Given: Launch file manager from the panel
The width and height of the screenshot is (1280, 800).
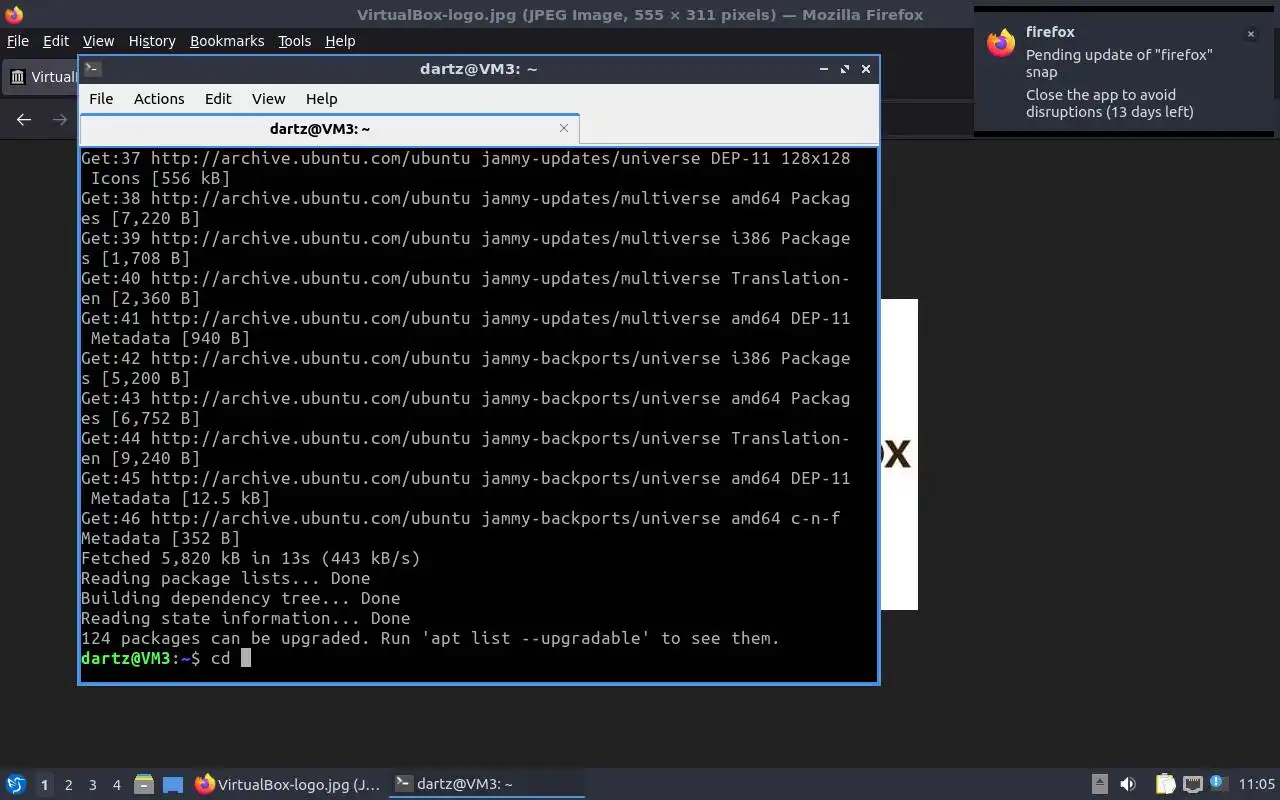Looking at the screenshot, I should 144,785.
